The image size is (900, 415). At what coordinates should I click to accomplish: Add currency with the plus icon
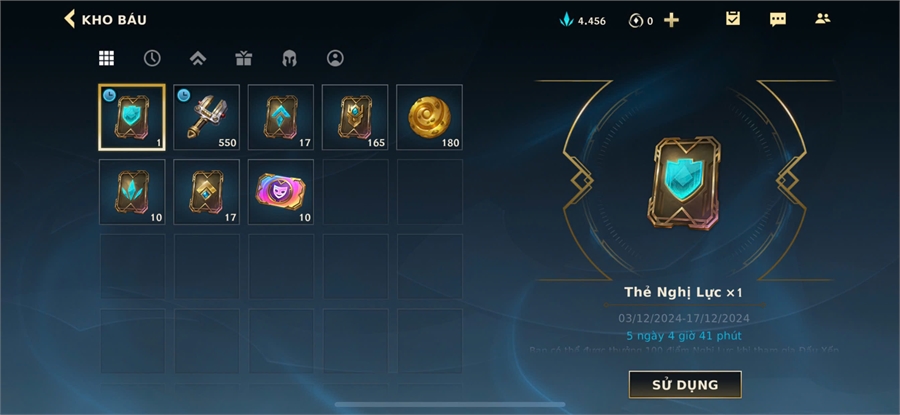tap(671, 20)
